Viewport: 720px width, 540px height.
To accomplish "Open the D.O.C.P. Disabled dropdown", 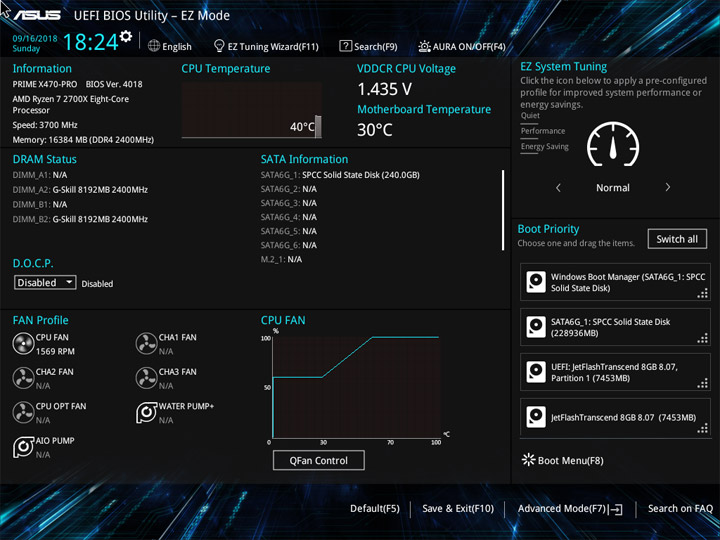I will (45, 282).
